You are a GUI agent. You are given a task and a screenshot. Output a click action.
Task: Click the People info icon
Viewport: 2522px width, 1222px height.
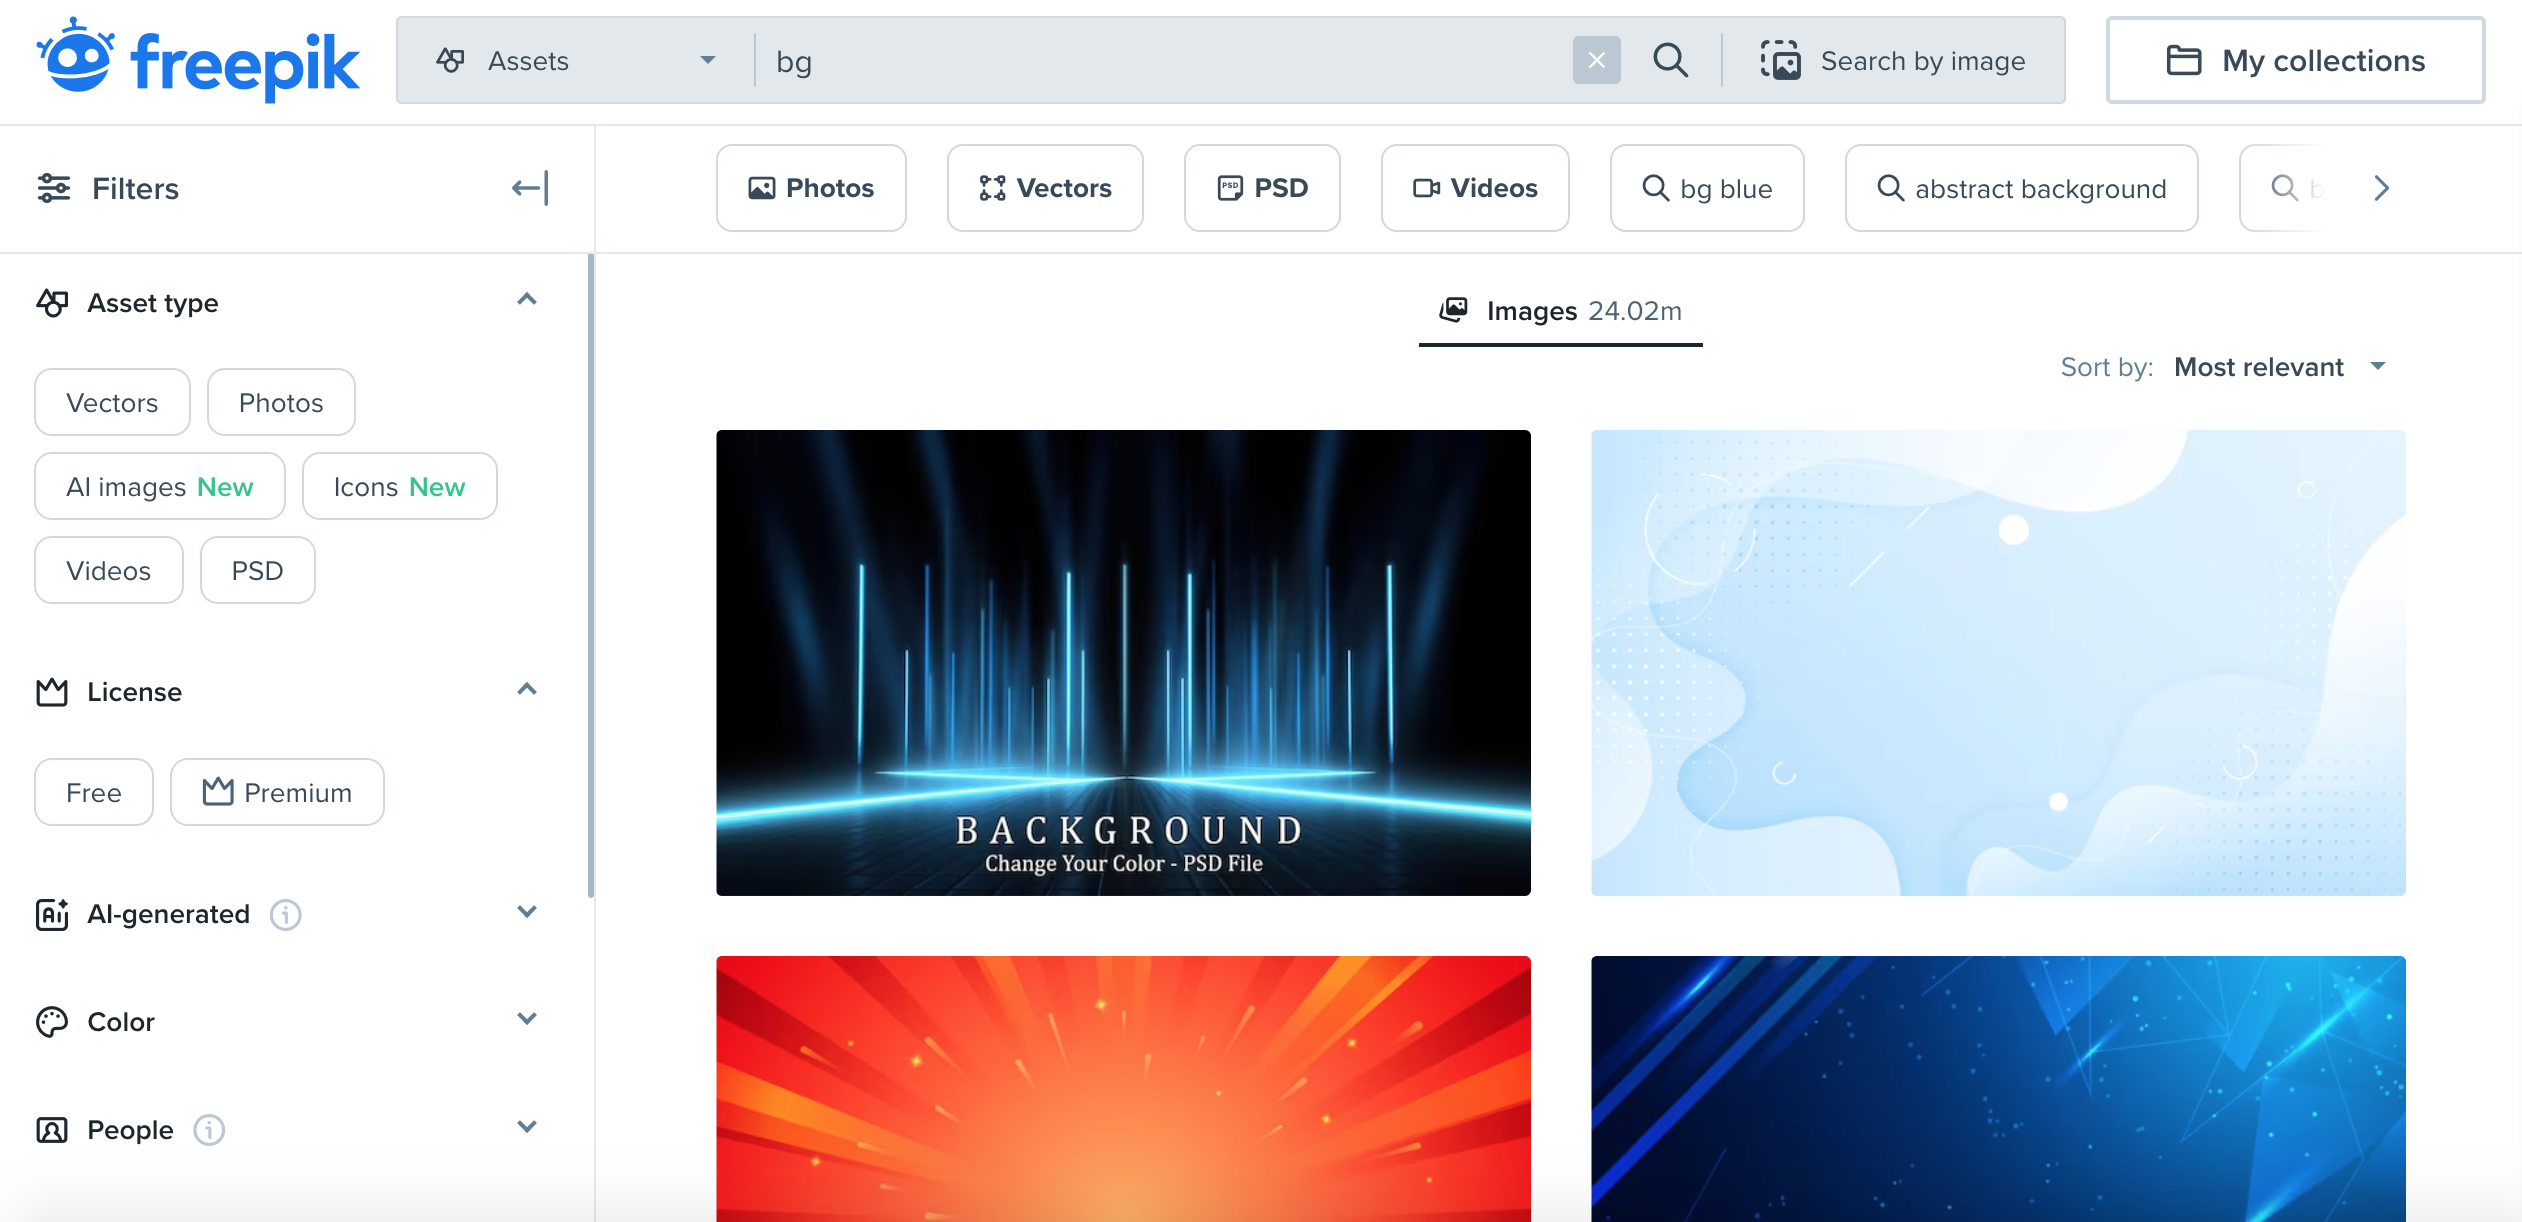click(x=209, y=1130)
